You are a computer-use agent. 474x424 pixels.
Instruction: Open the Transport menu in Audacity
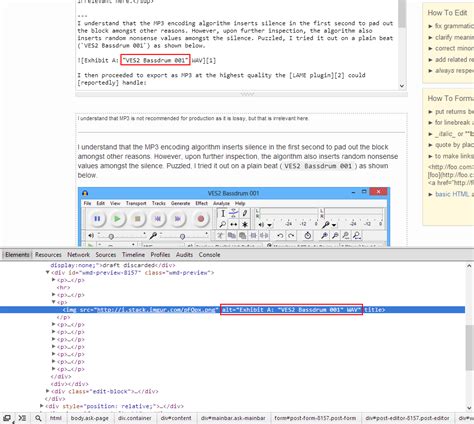click(x=136, y=203)
